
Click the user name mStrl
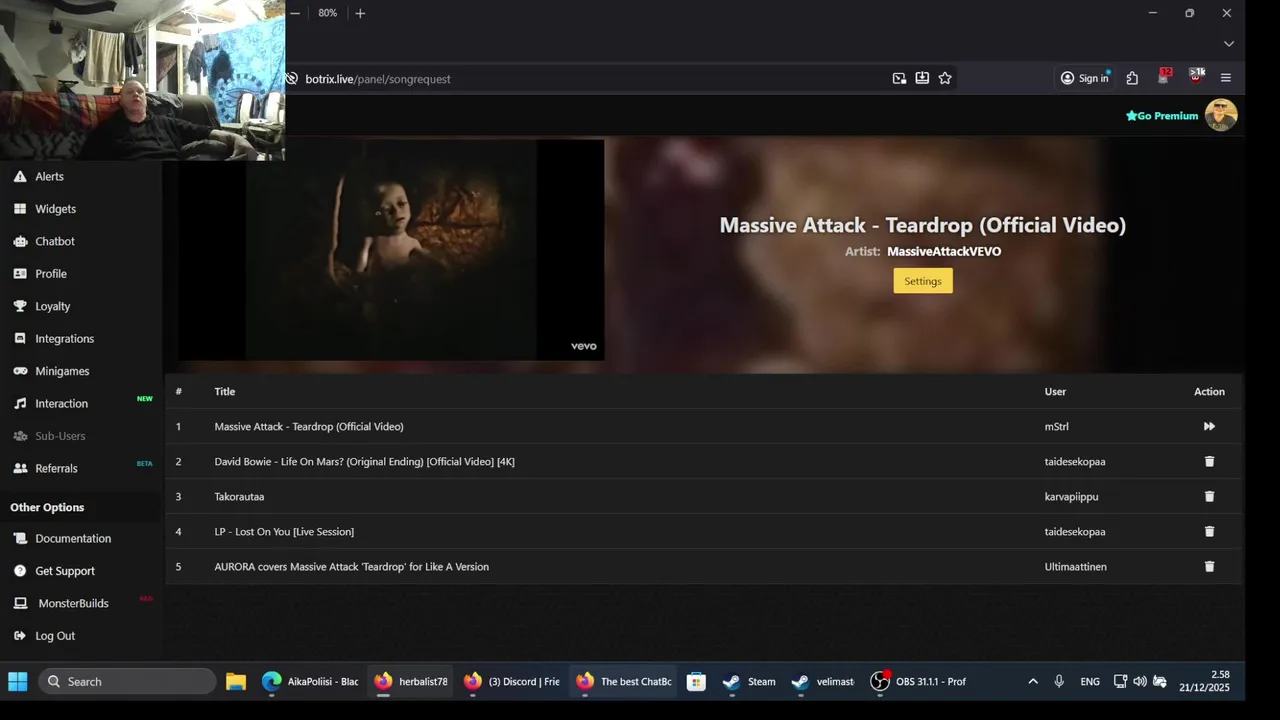click(1057, 426)
